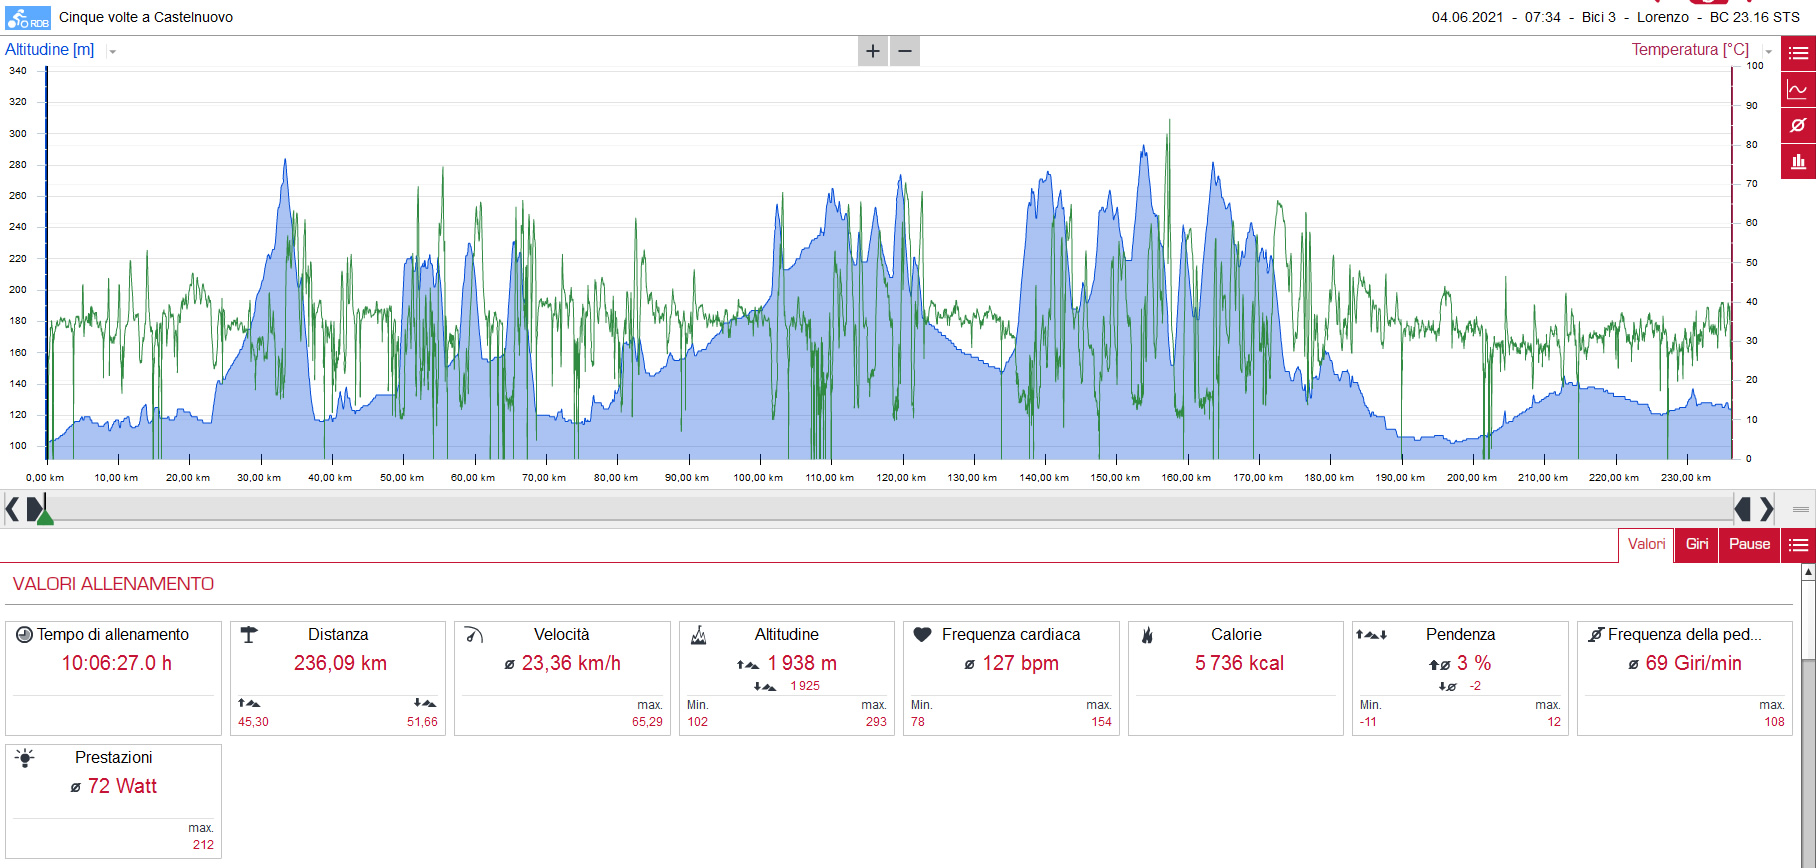Viewport: 1816px width, 868px height.
Task: Toggle the average values icon in sidebar
Action: (x=1798, y=125)
